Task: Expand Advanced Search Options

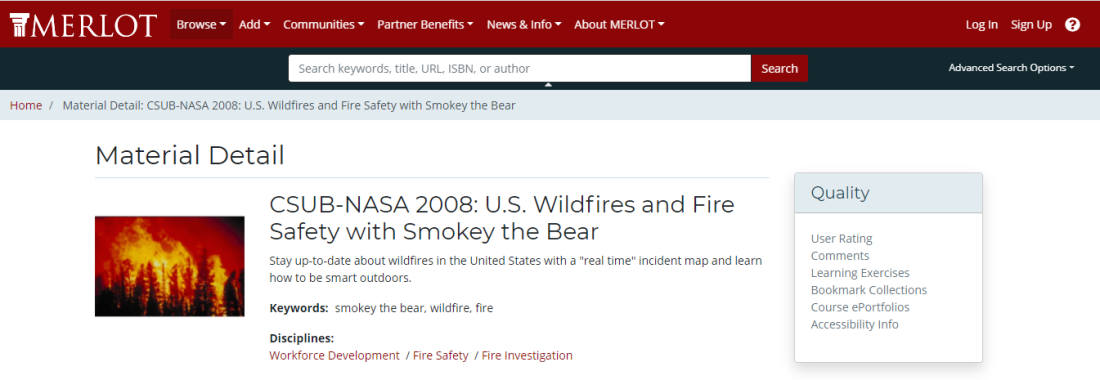Action: click(x=1011, y=68)
